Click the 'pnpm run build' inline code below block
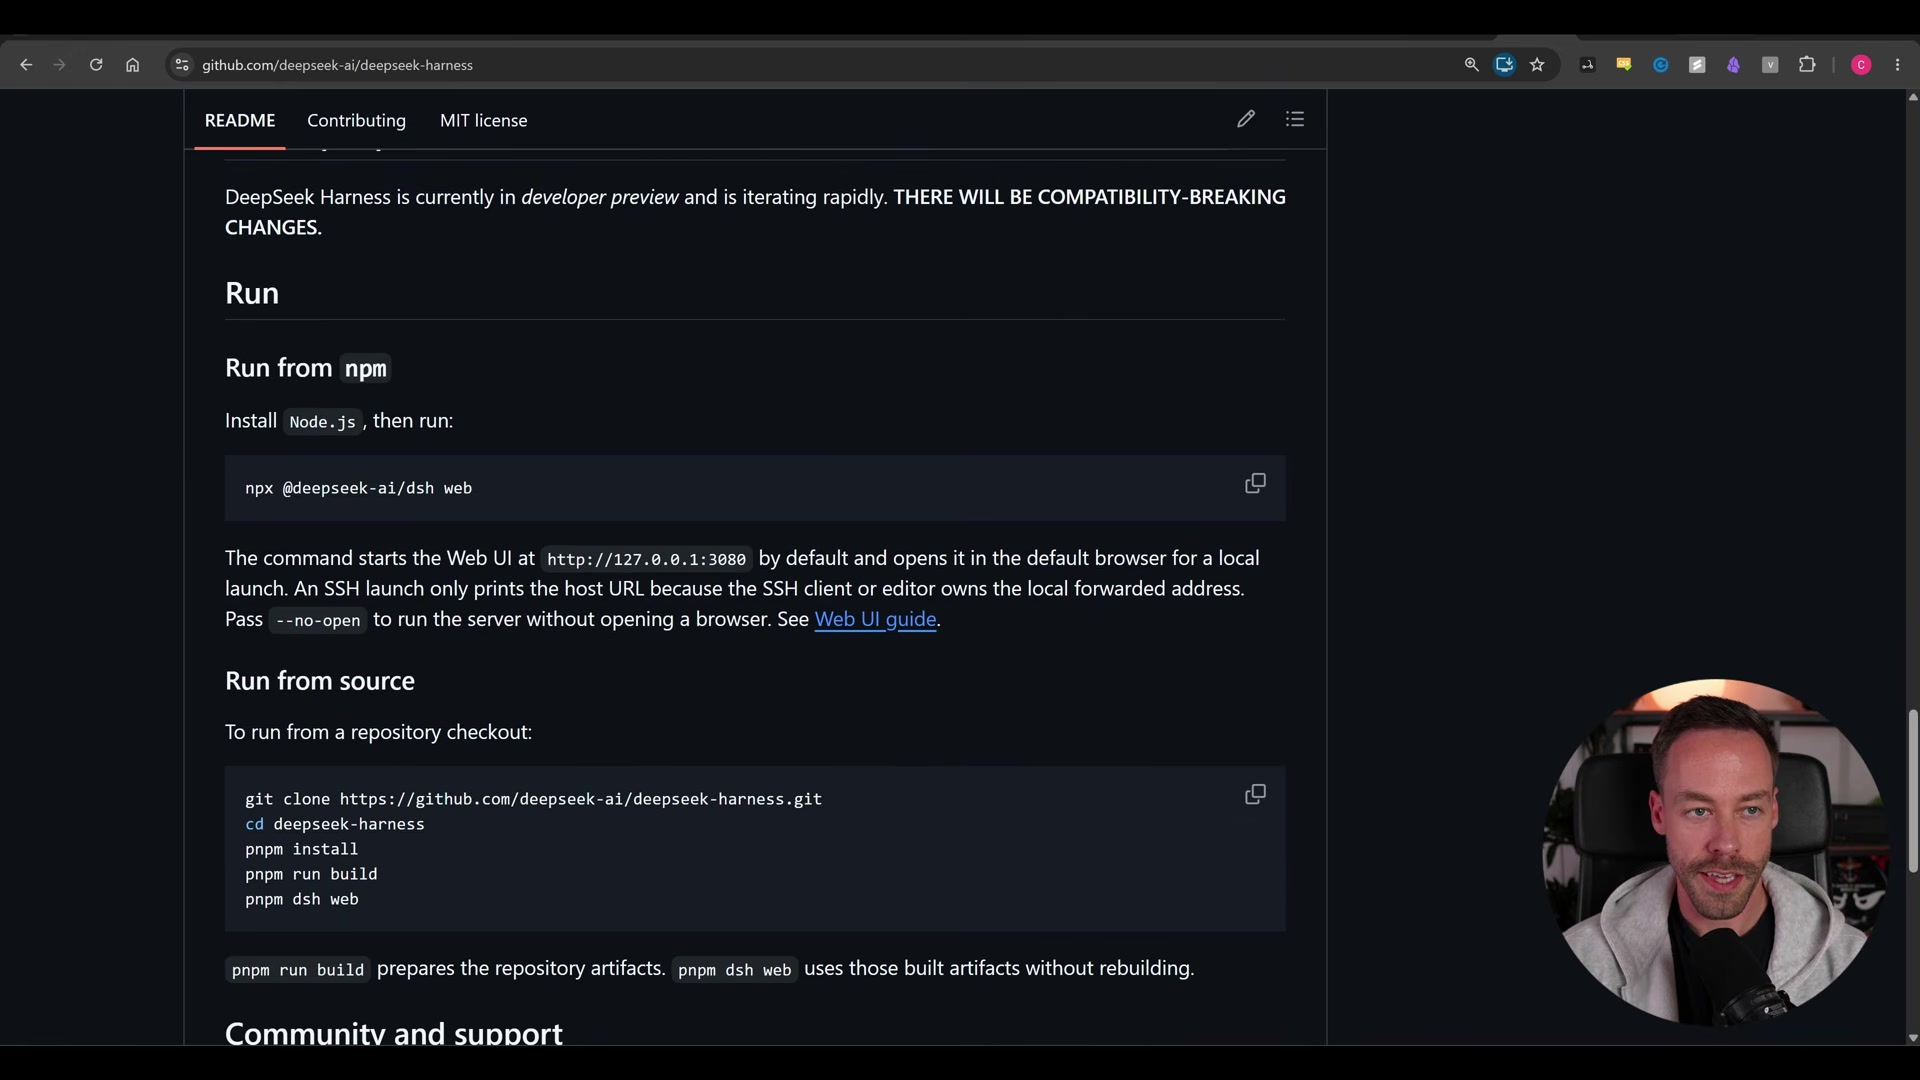Image resolution: width=1920 pixels, height=1080 pixels. tap(298, 970)
